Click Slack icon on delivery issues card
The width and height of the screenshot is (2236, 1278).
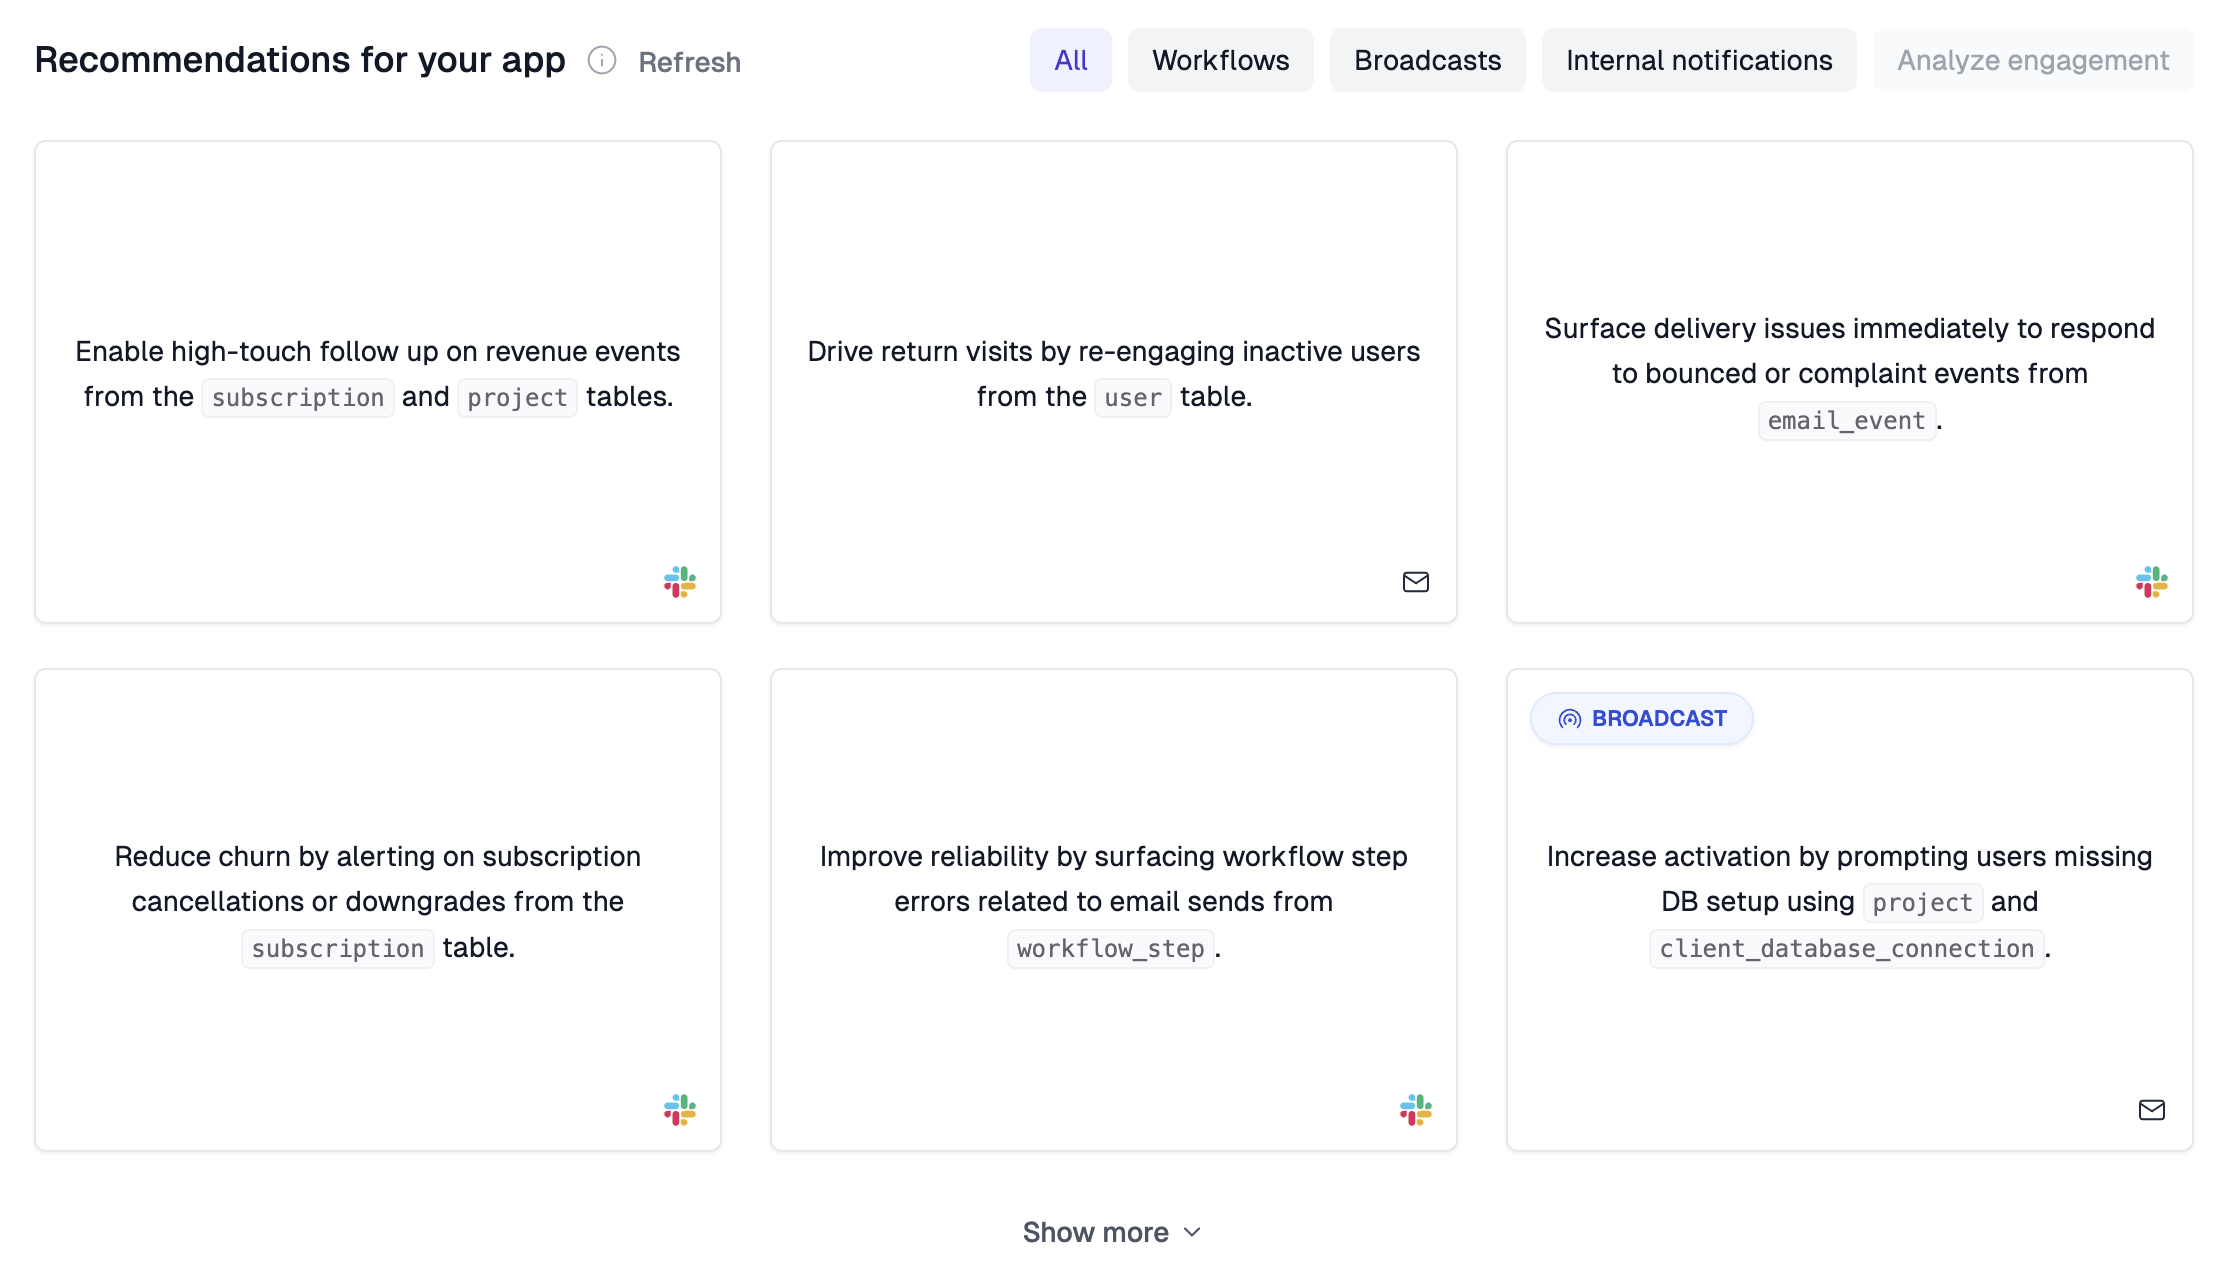tap(2151, 582)
